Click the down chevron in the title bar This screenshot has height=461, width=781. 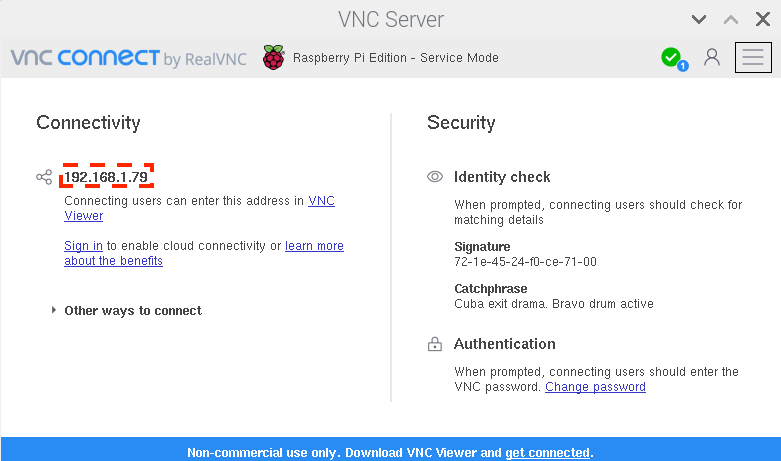click(x=699, y=19)
